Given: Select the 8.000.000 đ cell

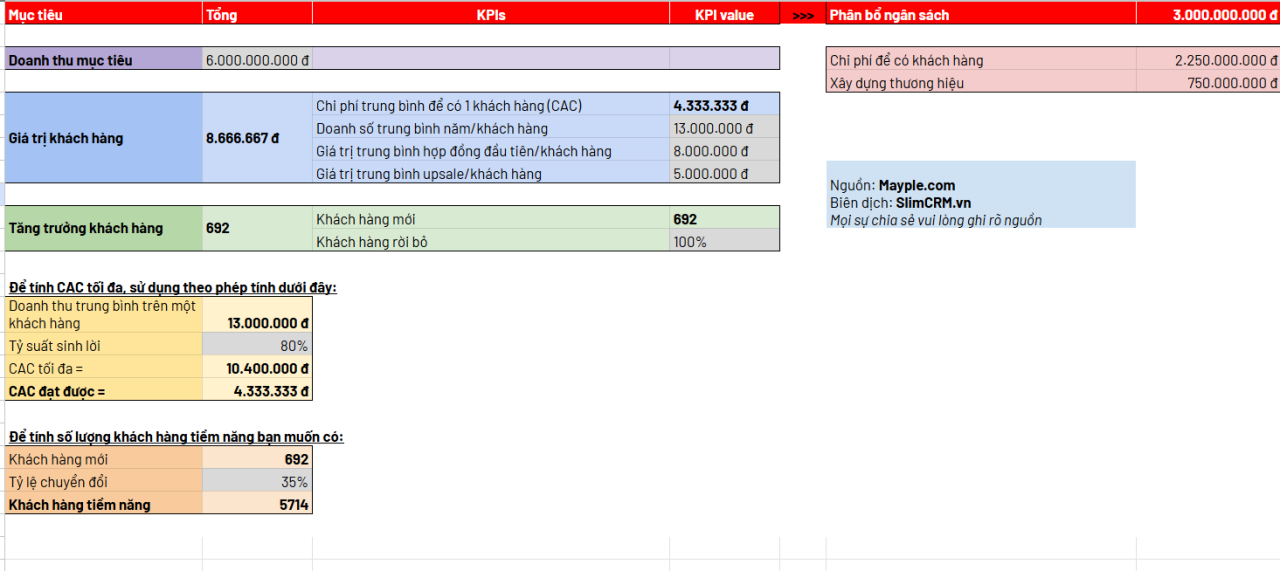Looking at the screenshot, I should [725, 150].
